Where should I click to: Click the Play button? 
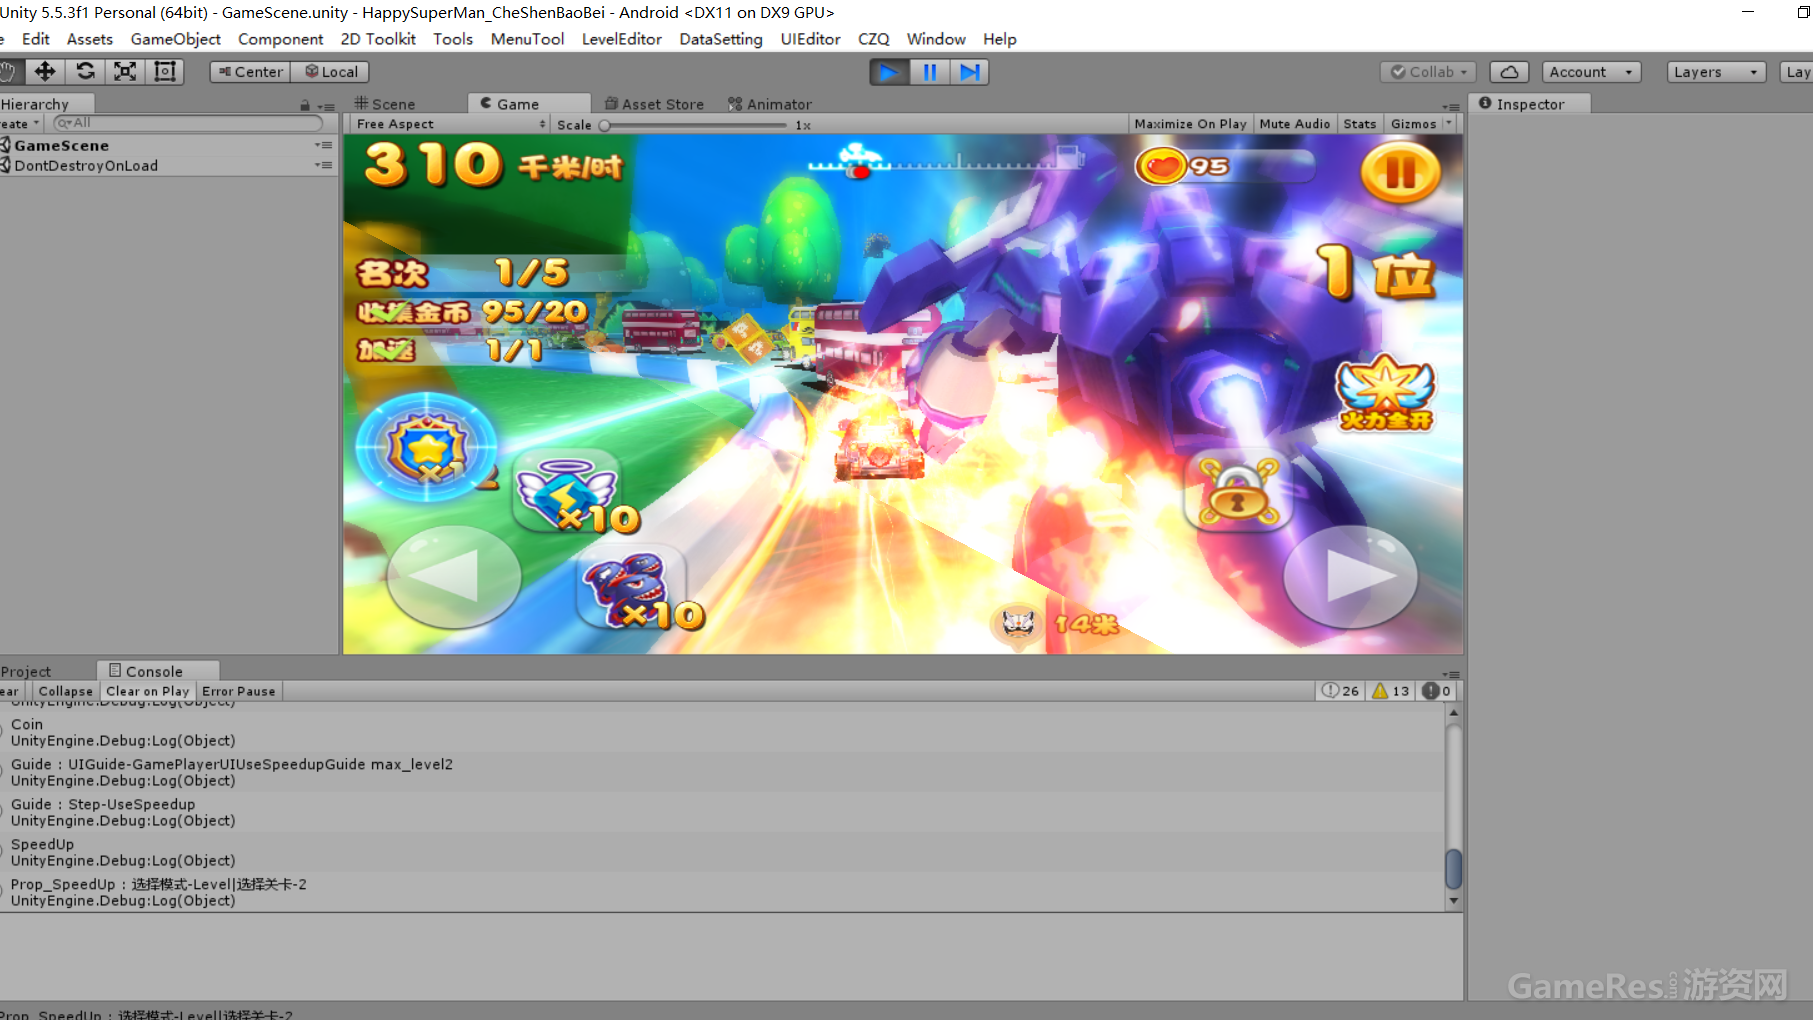tap(889, 72)
